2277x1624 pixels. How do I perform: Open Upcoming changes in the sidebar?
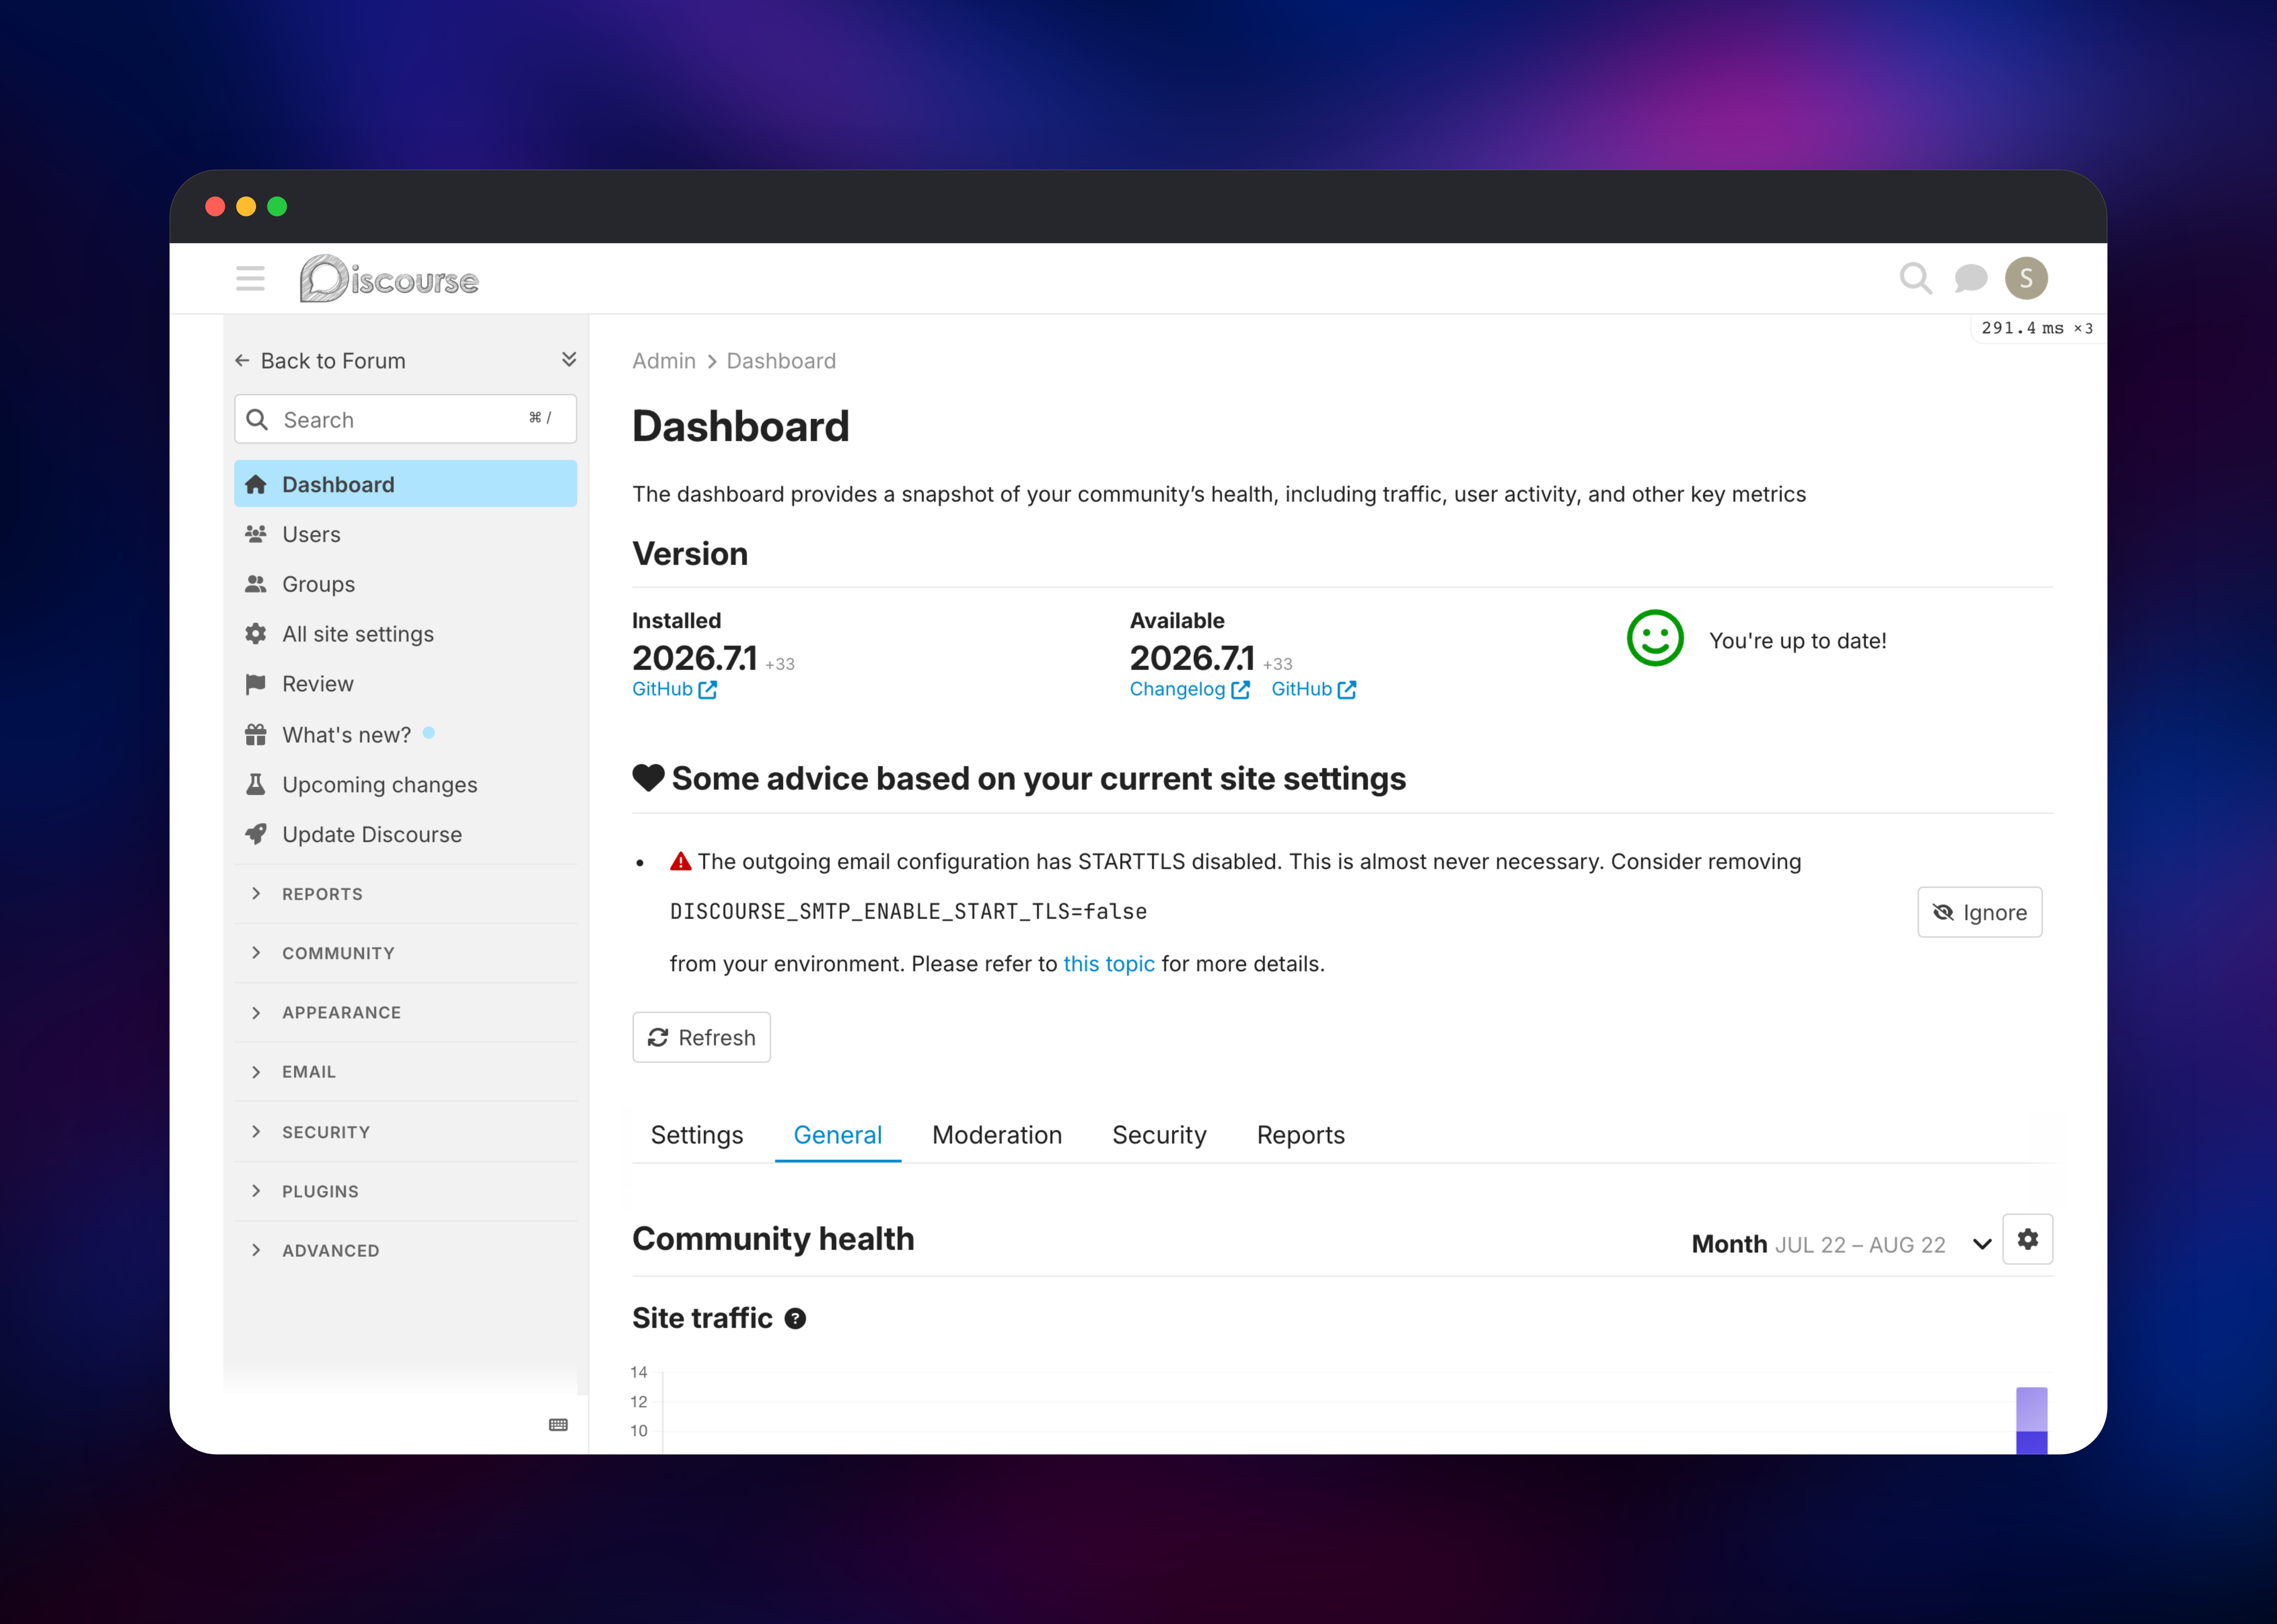pos(405,785)
